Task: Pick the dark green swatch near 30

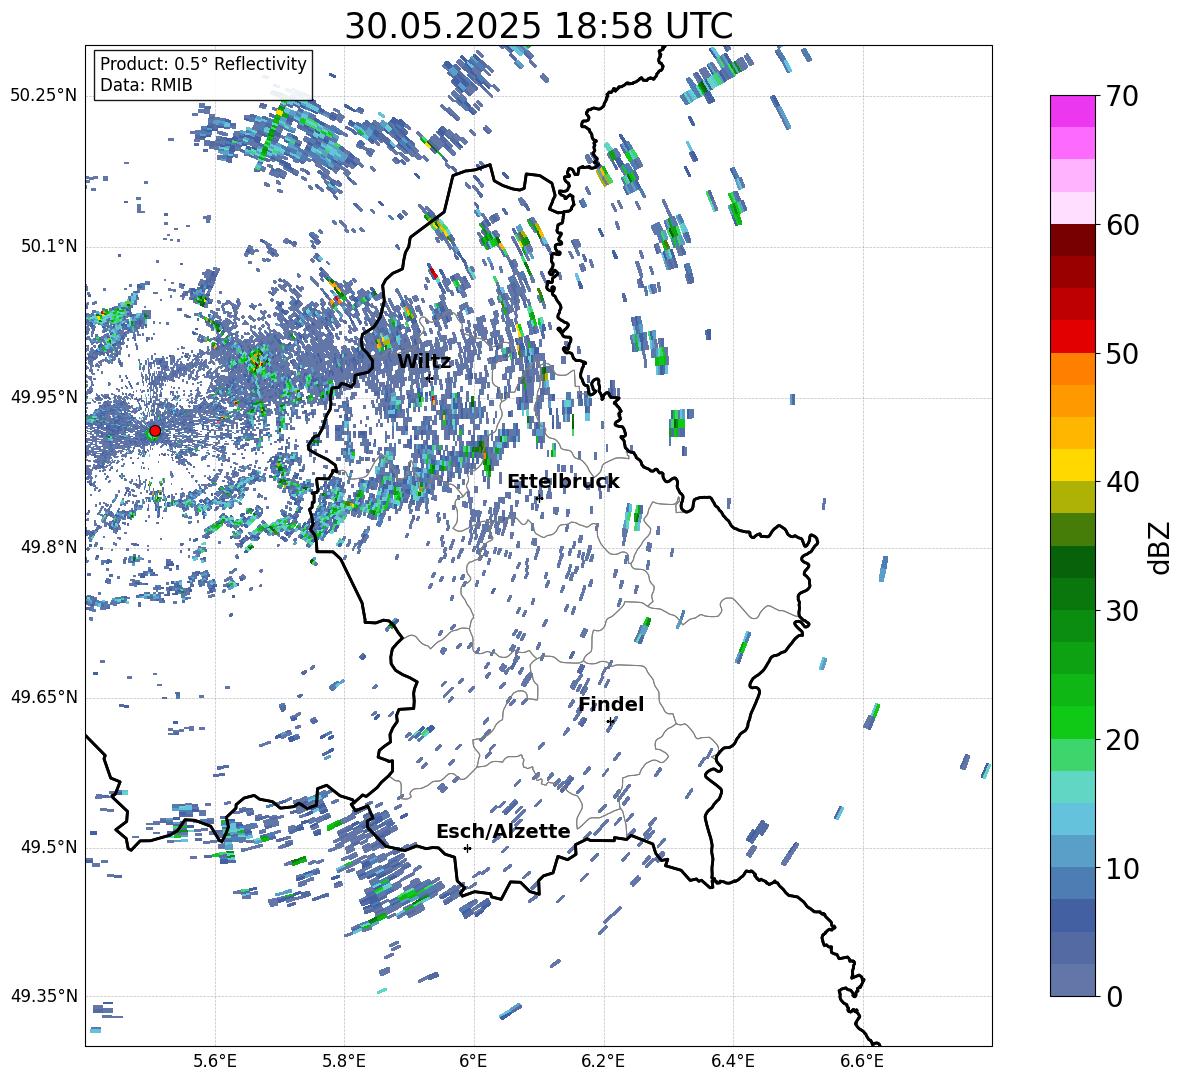Action: (1072, 594)
